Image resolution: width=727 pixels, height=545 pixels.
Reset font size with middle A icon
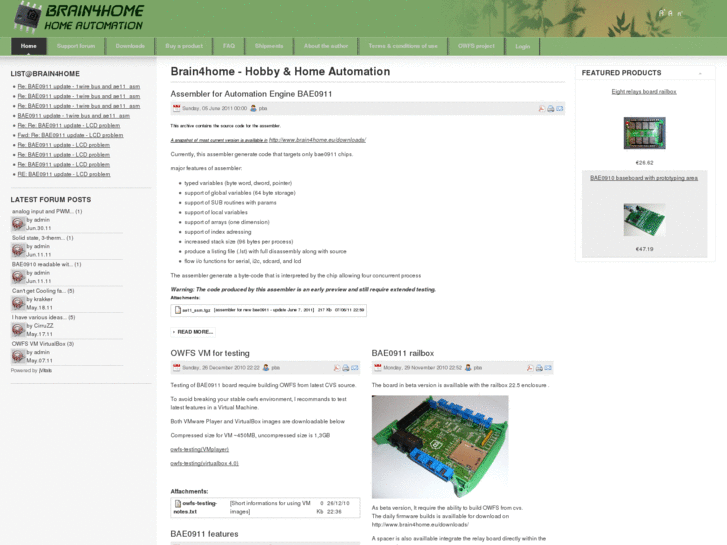(670, 13)
